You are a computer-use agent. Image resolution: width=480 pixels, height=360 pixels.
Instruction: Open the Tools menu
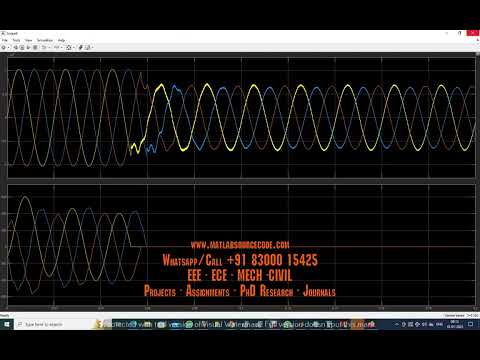tap(17, 40)
